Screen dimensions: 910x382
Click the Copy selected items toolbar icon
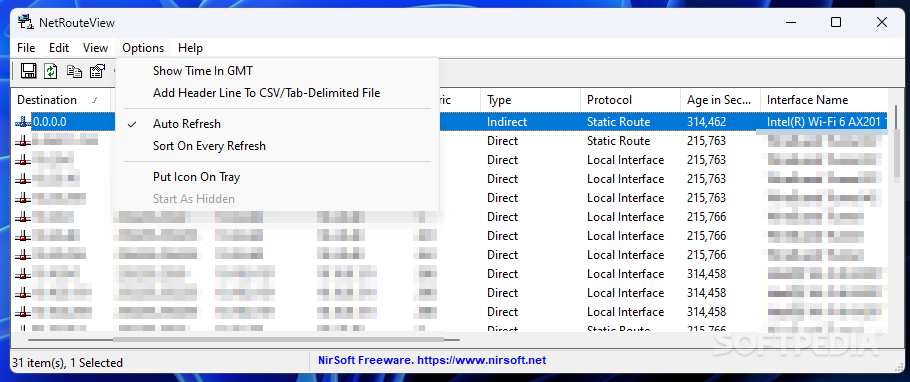(74, 71)
